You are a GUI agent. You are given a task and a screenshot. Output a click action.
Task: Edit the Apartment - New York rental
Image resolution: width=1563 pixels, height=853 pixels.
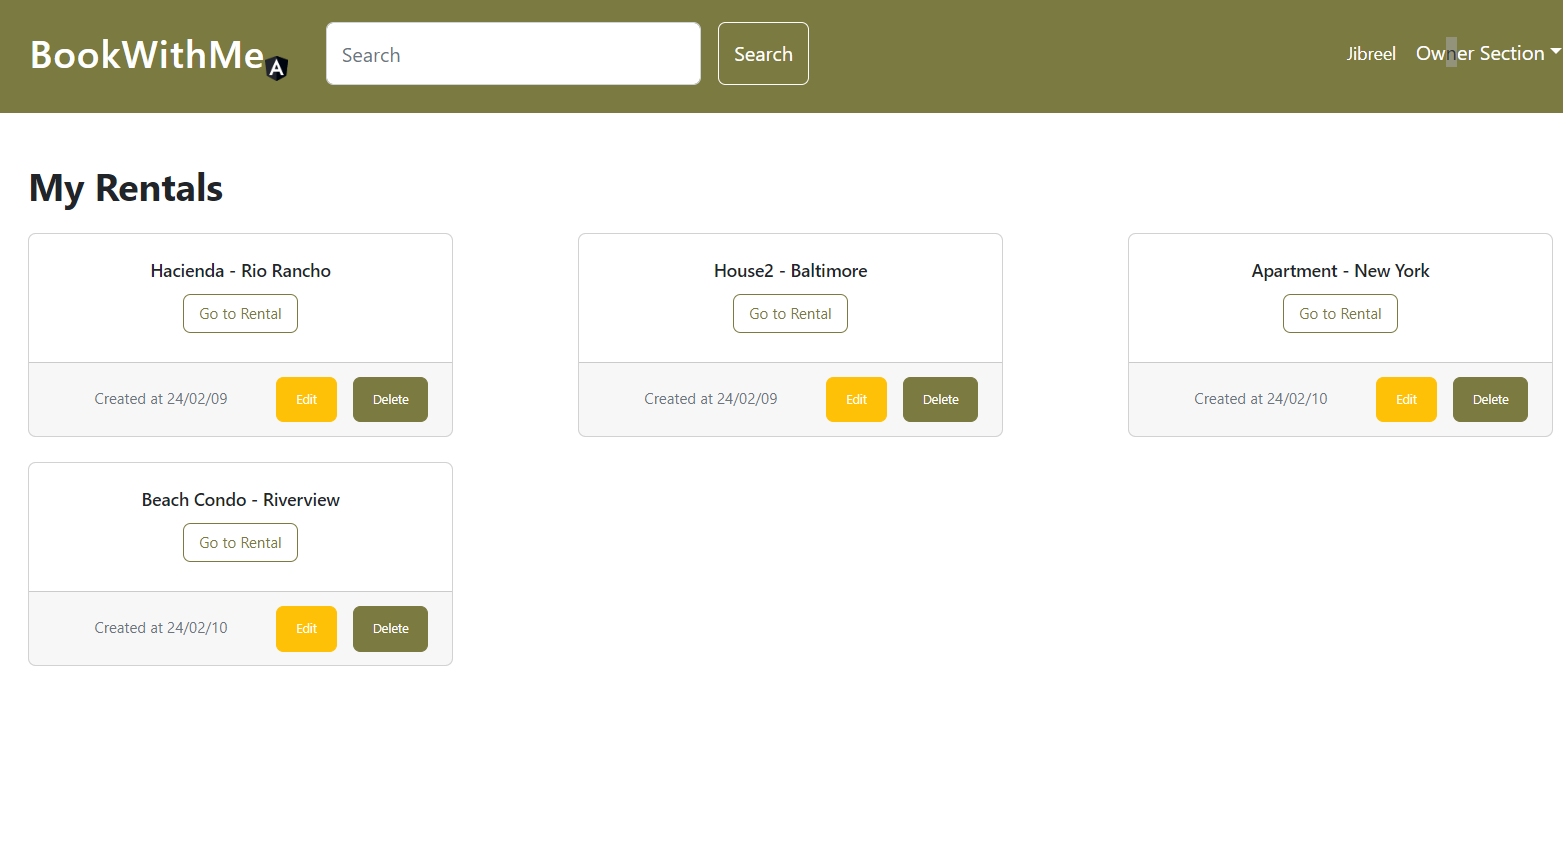[1406, 400]
